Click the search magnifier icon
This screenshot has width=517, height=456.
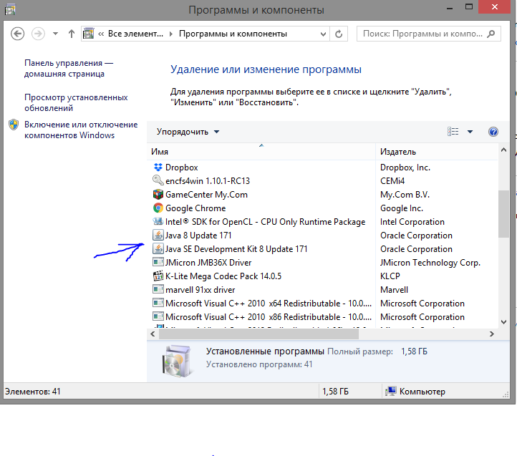[x=491, y=34]
